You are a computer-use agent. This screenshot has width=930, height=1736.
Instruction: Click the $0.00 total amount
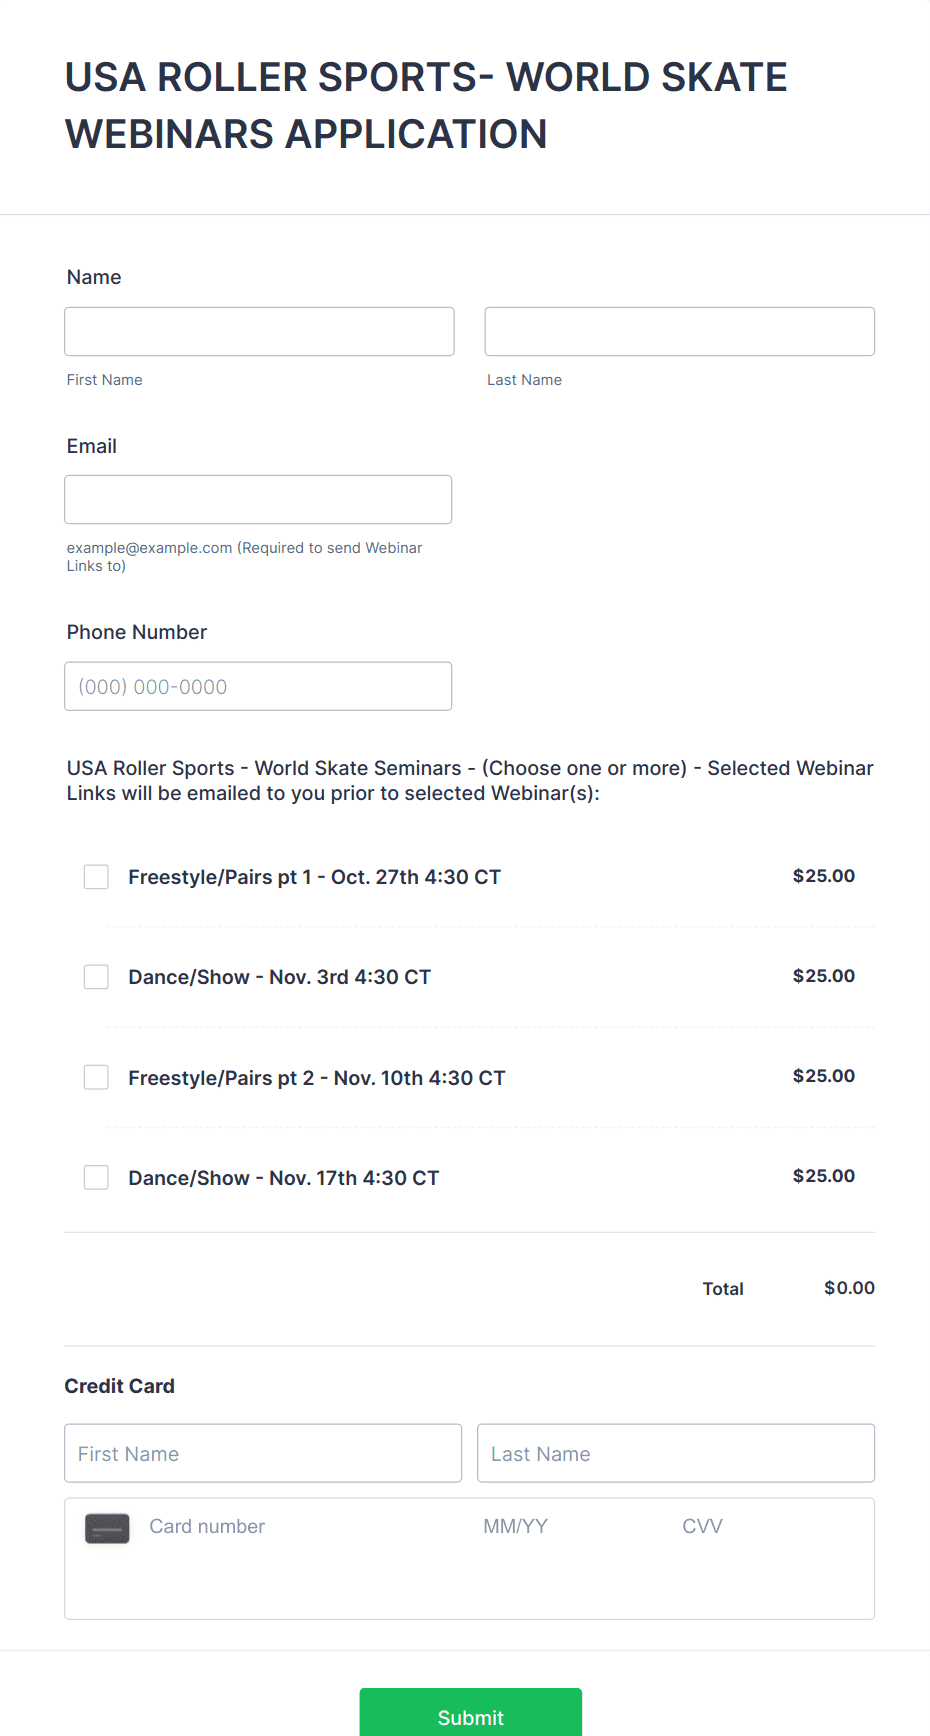pyautogui.click(x=849, y=1288)
